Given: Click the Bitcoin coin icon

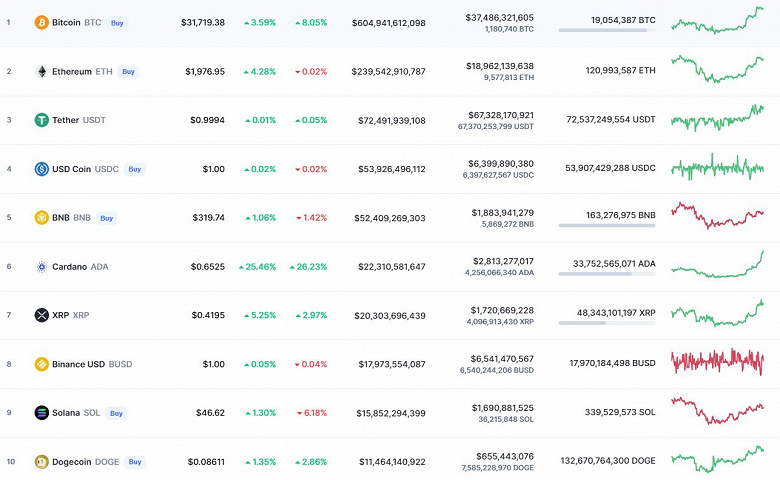Looking at the screenshot, I should pyautogui.click(x=41, y=22).
